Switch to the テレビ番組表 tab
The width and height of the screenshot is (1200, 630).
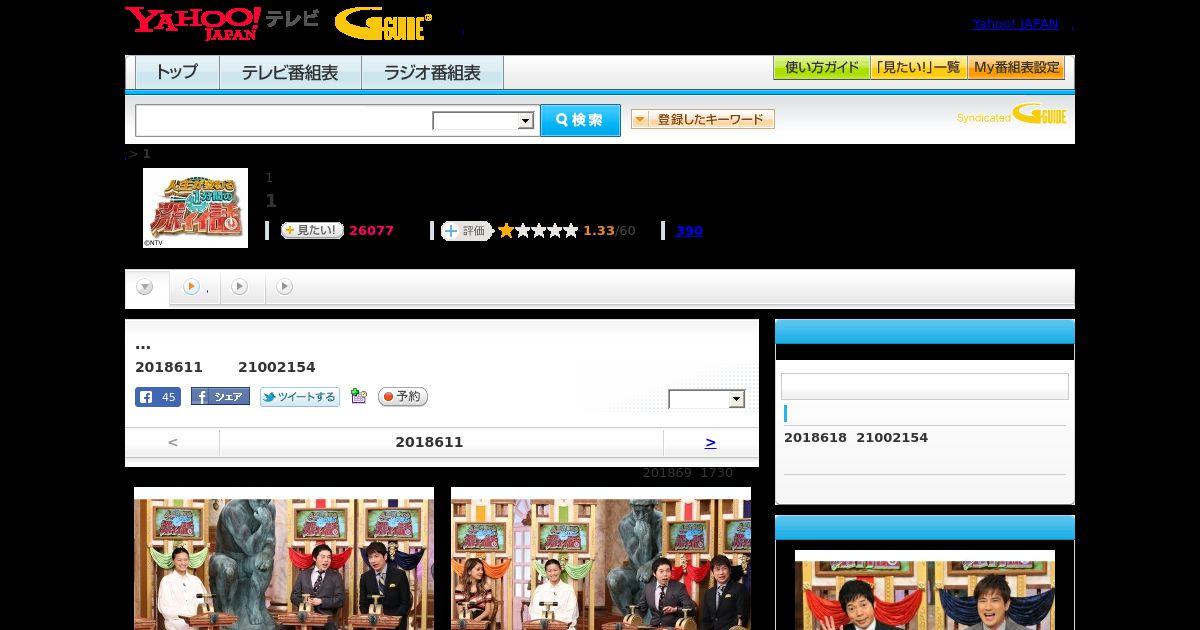(x=290, y=72)
